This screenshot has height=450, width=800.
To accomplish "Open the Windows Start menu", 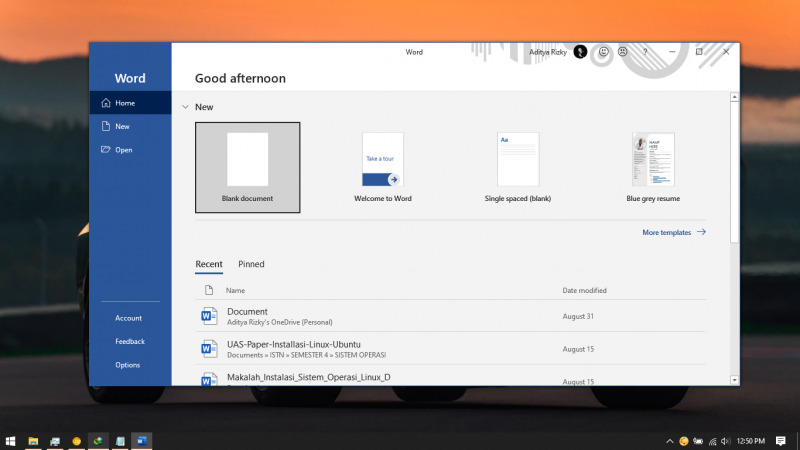I will pos(10,441).
